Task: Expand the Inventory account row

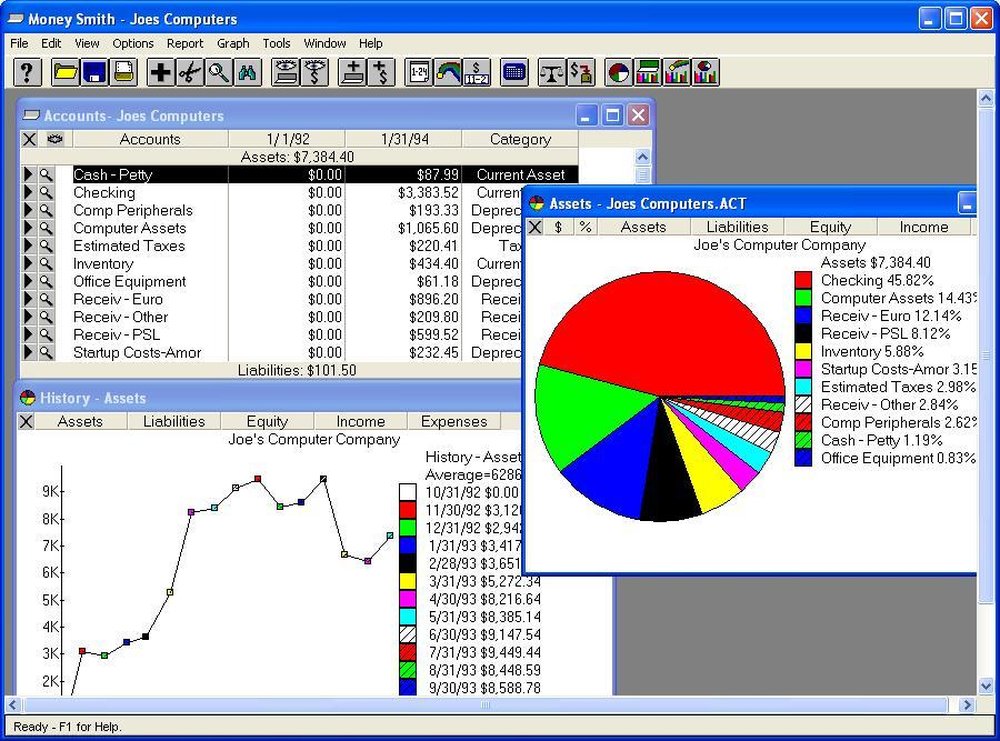Action: [x=29, y=263]
